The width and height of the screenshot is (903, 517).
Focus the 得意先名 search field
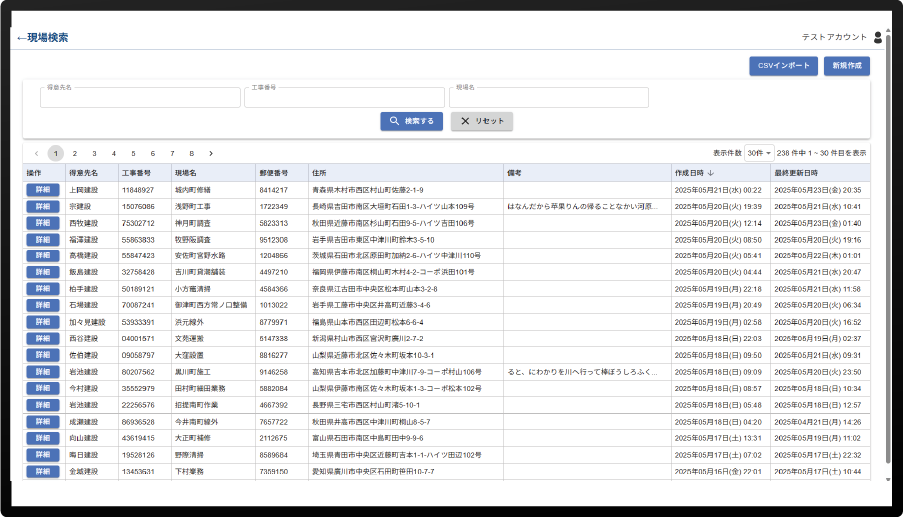click(x=140, y=98)
